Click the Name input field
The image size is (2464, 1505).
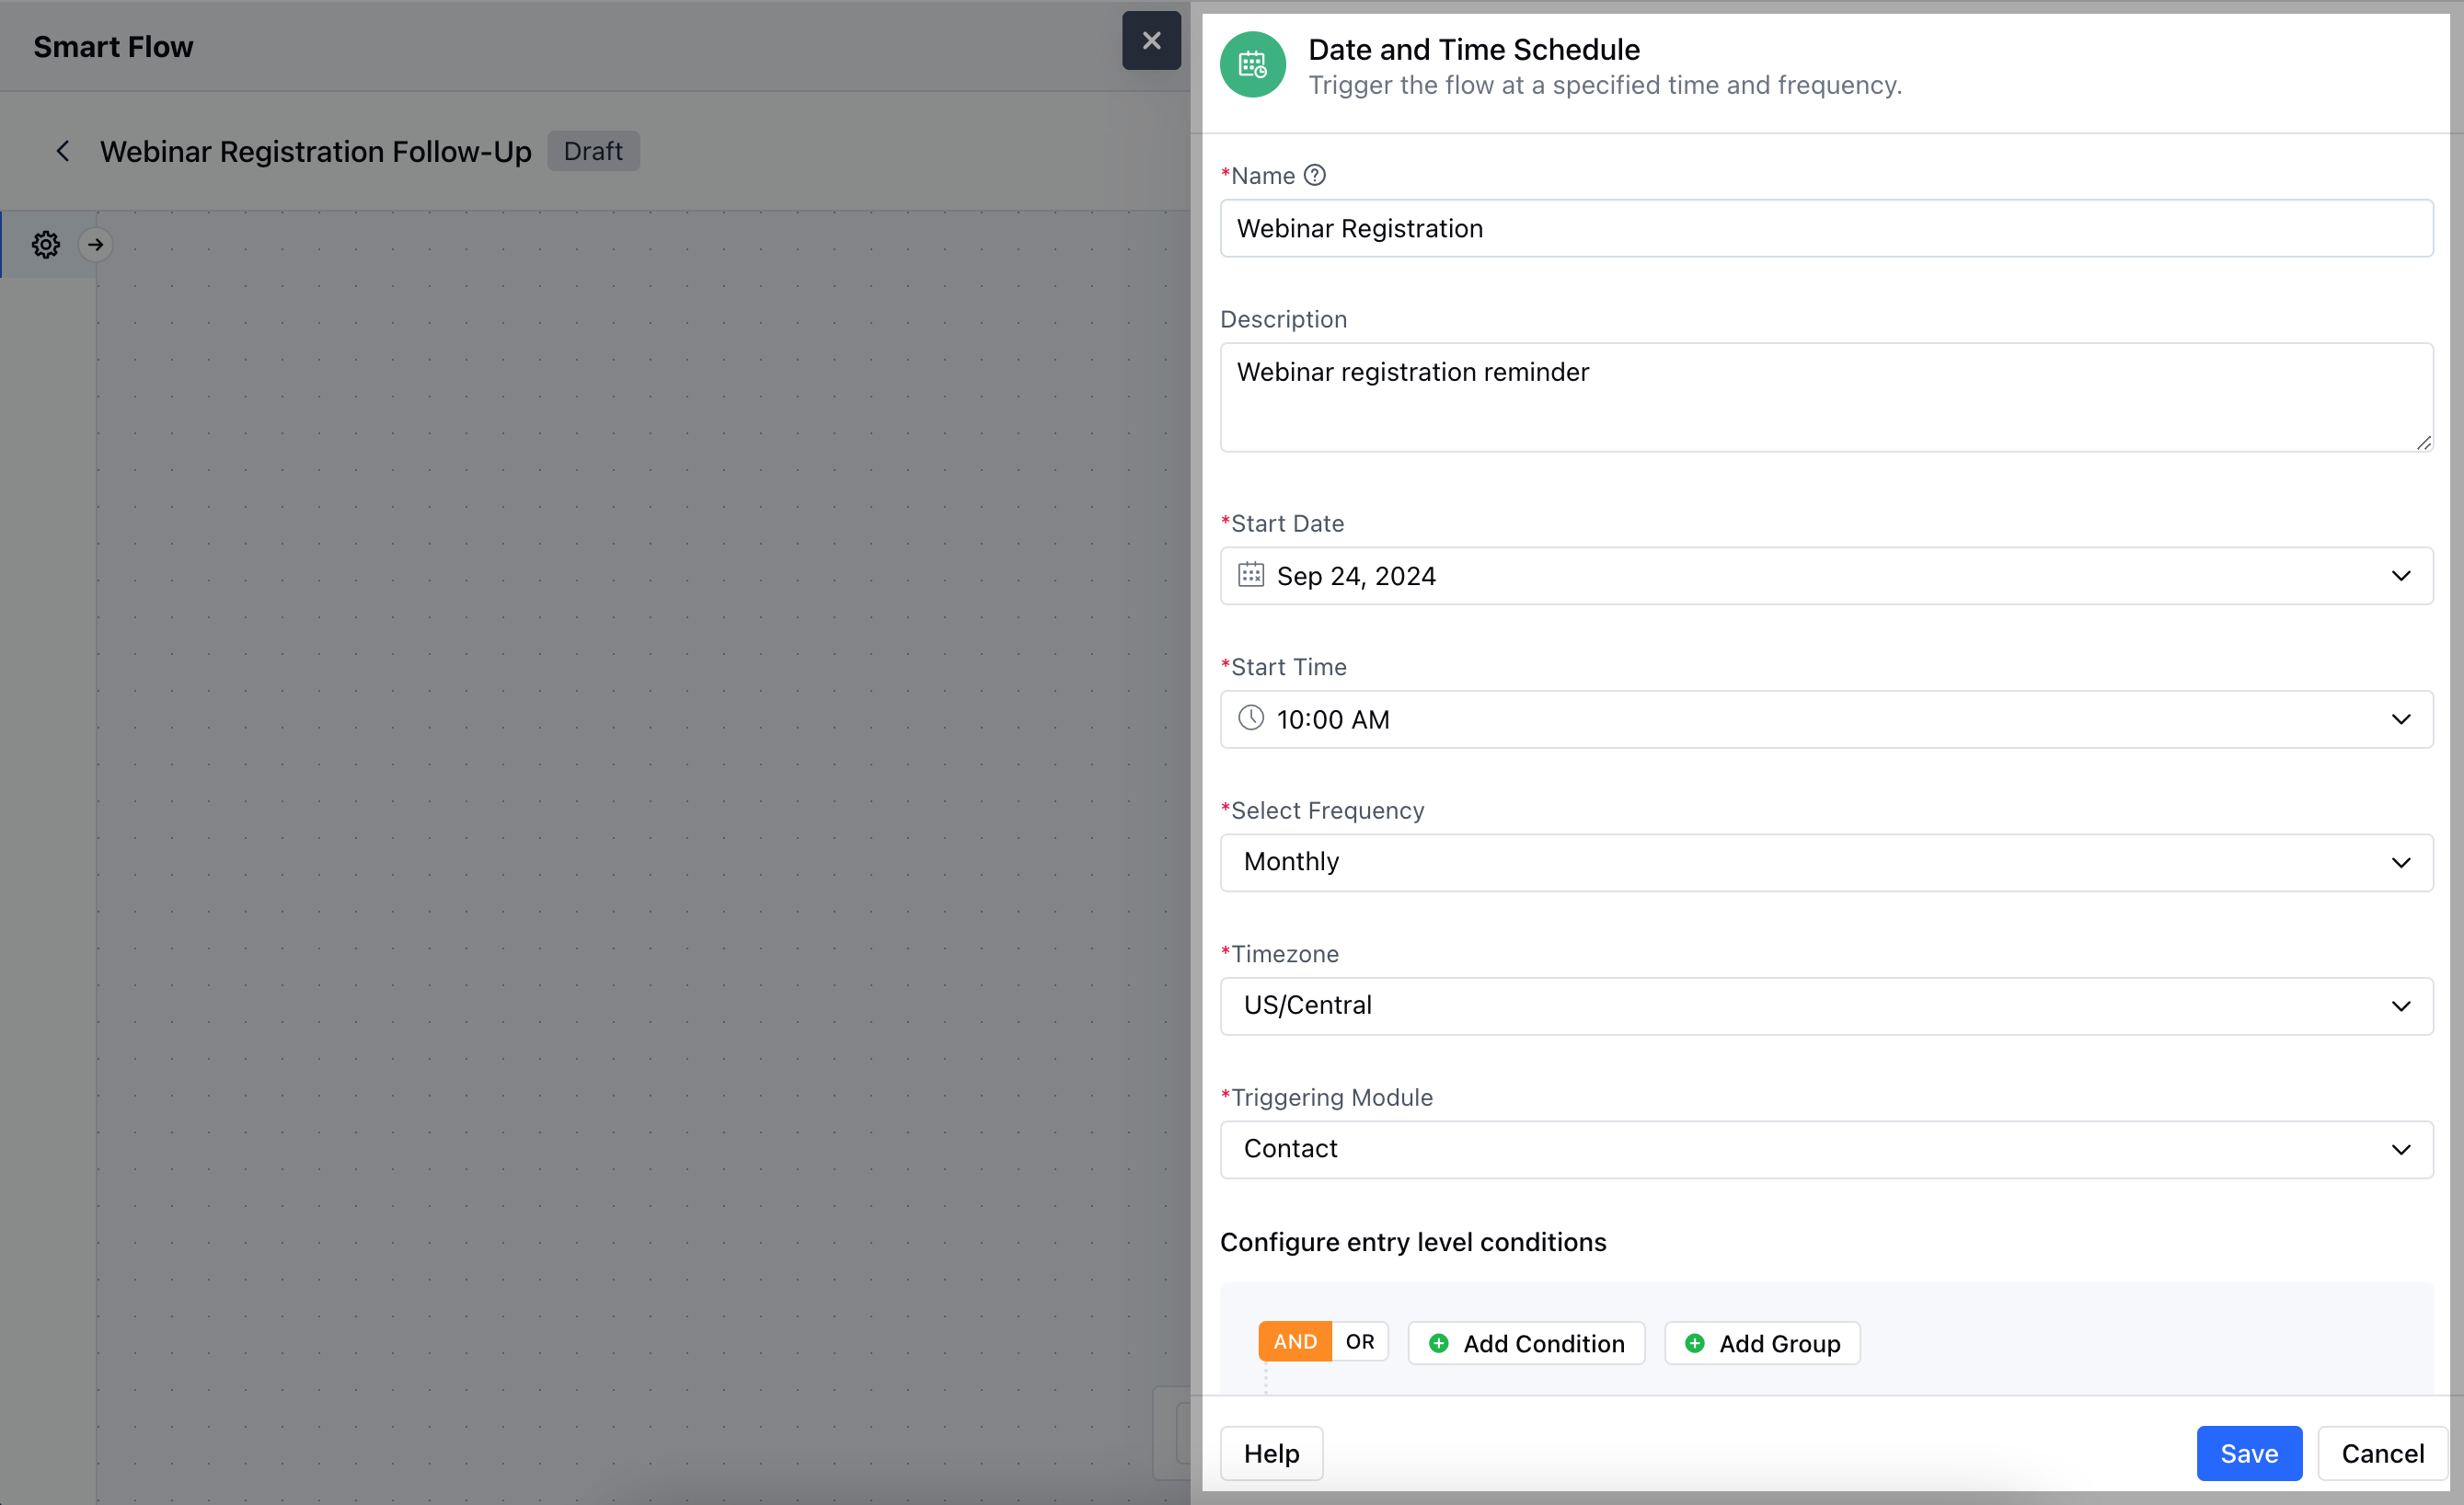coord(1825,228)
